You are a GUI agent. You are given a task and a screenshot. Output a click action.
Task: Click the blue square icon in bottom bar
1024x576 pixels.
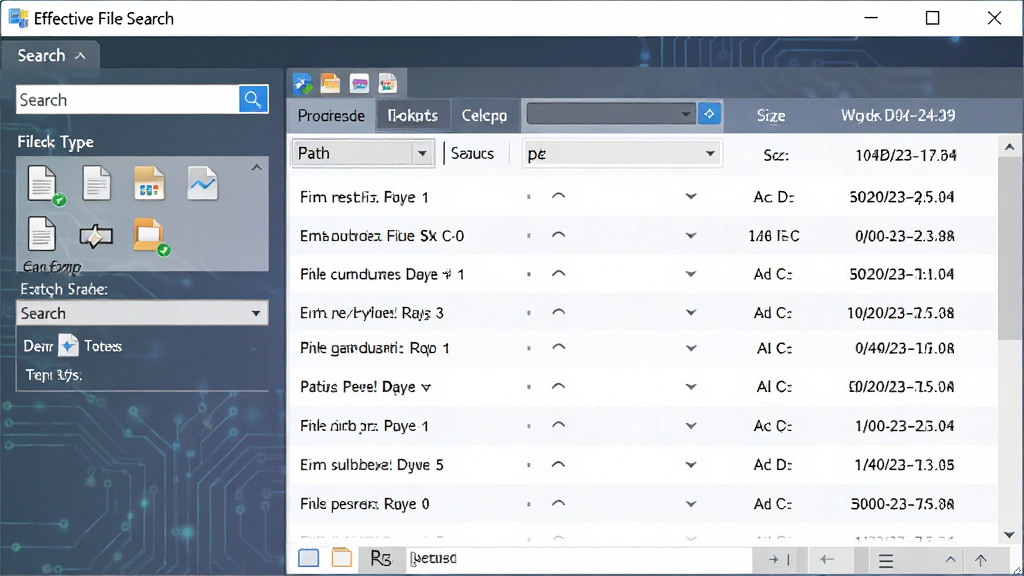tap(308, 558)
